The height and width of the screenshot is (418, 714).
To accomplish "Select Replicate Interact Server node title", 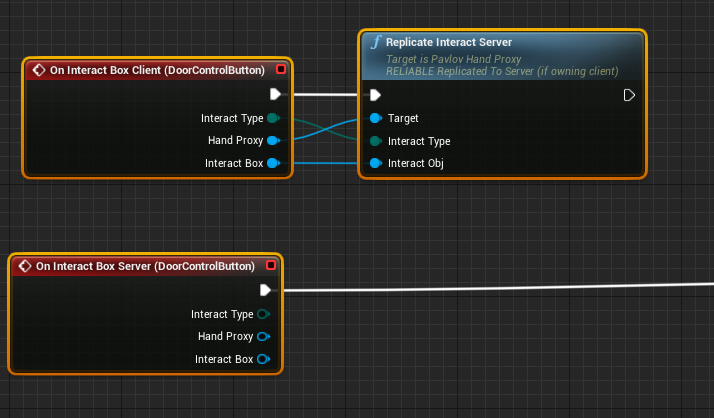I will pos(449,42).
